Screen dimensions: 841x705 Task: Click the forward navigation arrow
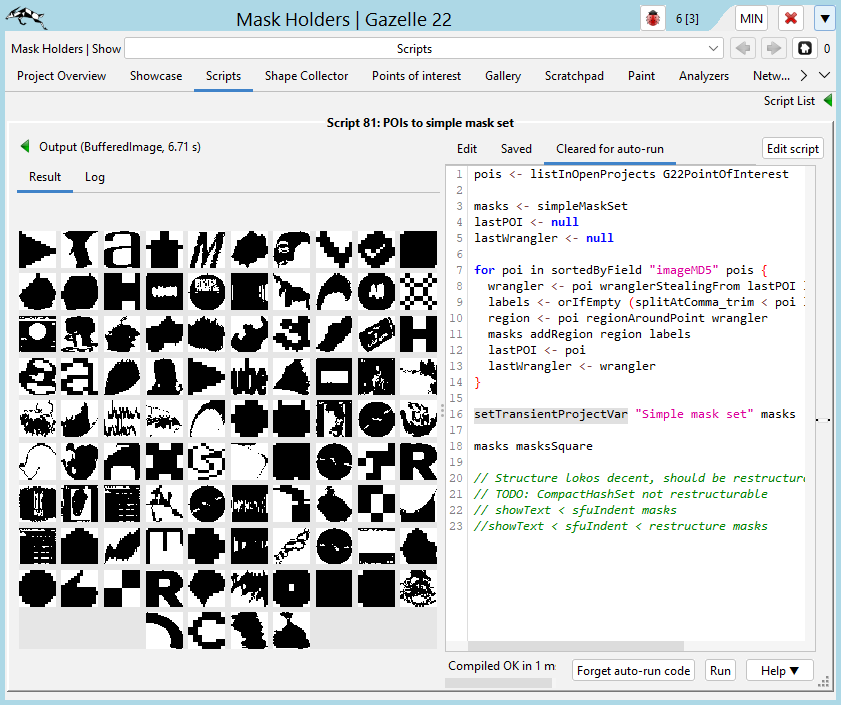(x=773, y=48)
